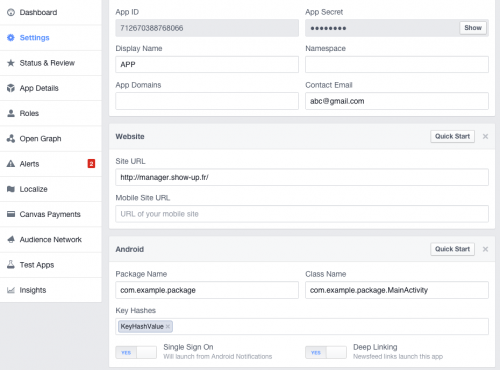Remove the Website platform section

(x=485, y=136)
